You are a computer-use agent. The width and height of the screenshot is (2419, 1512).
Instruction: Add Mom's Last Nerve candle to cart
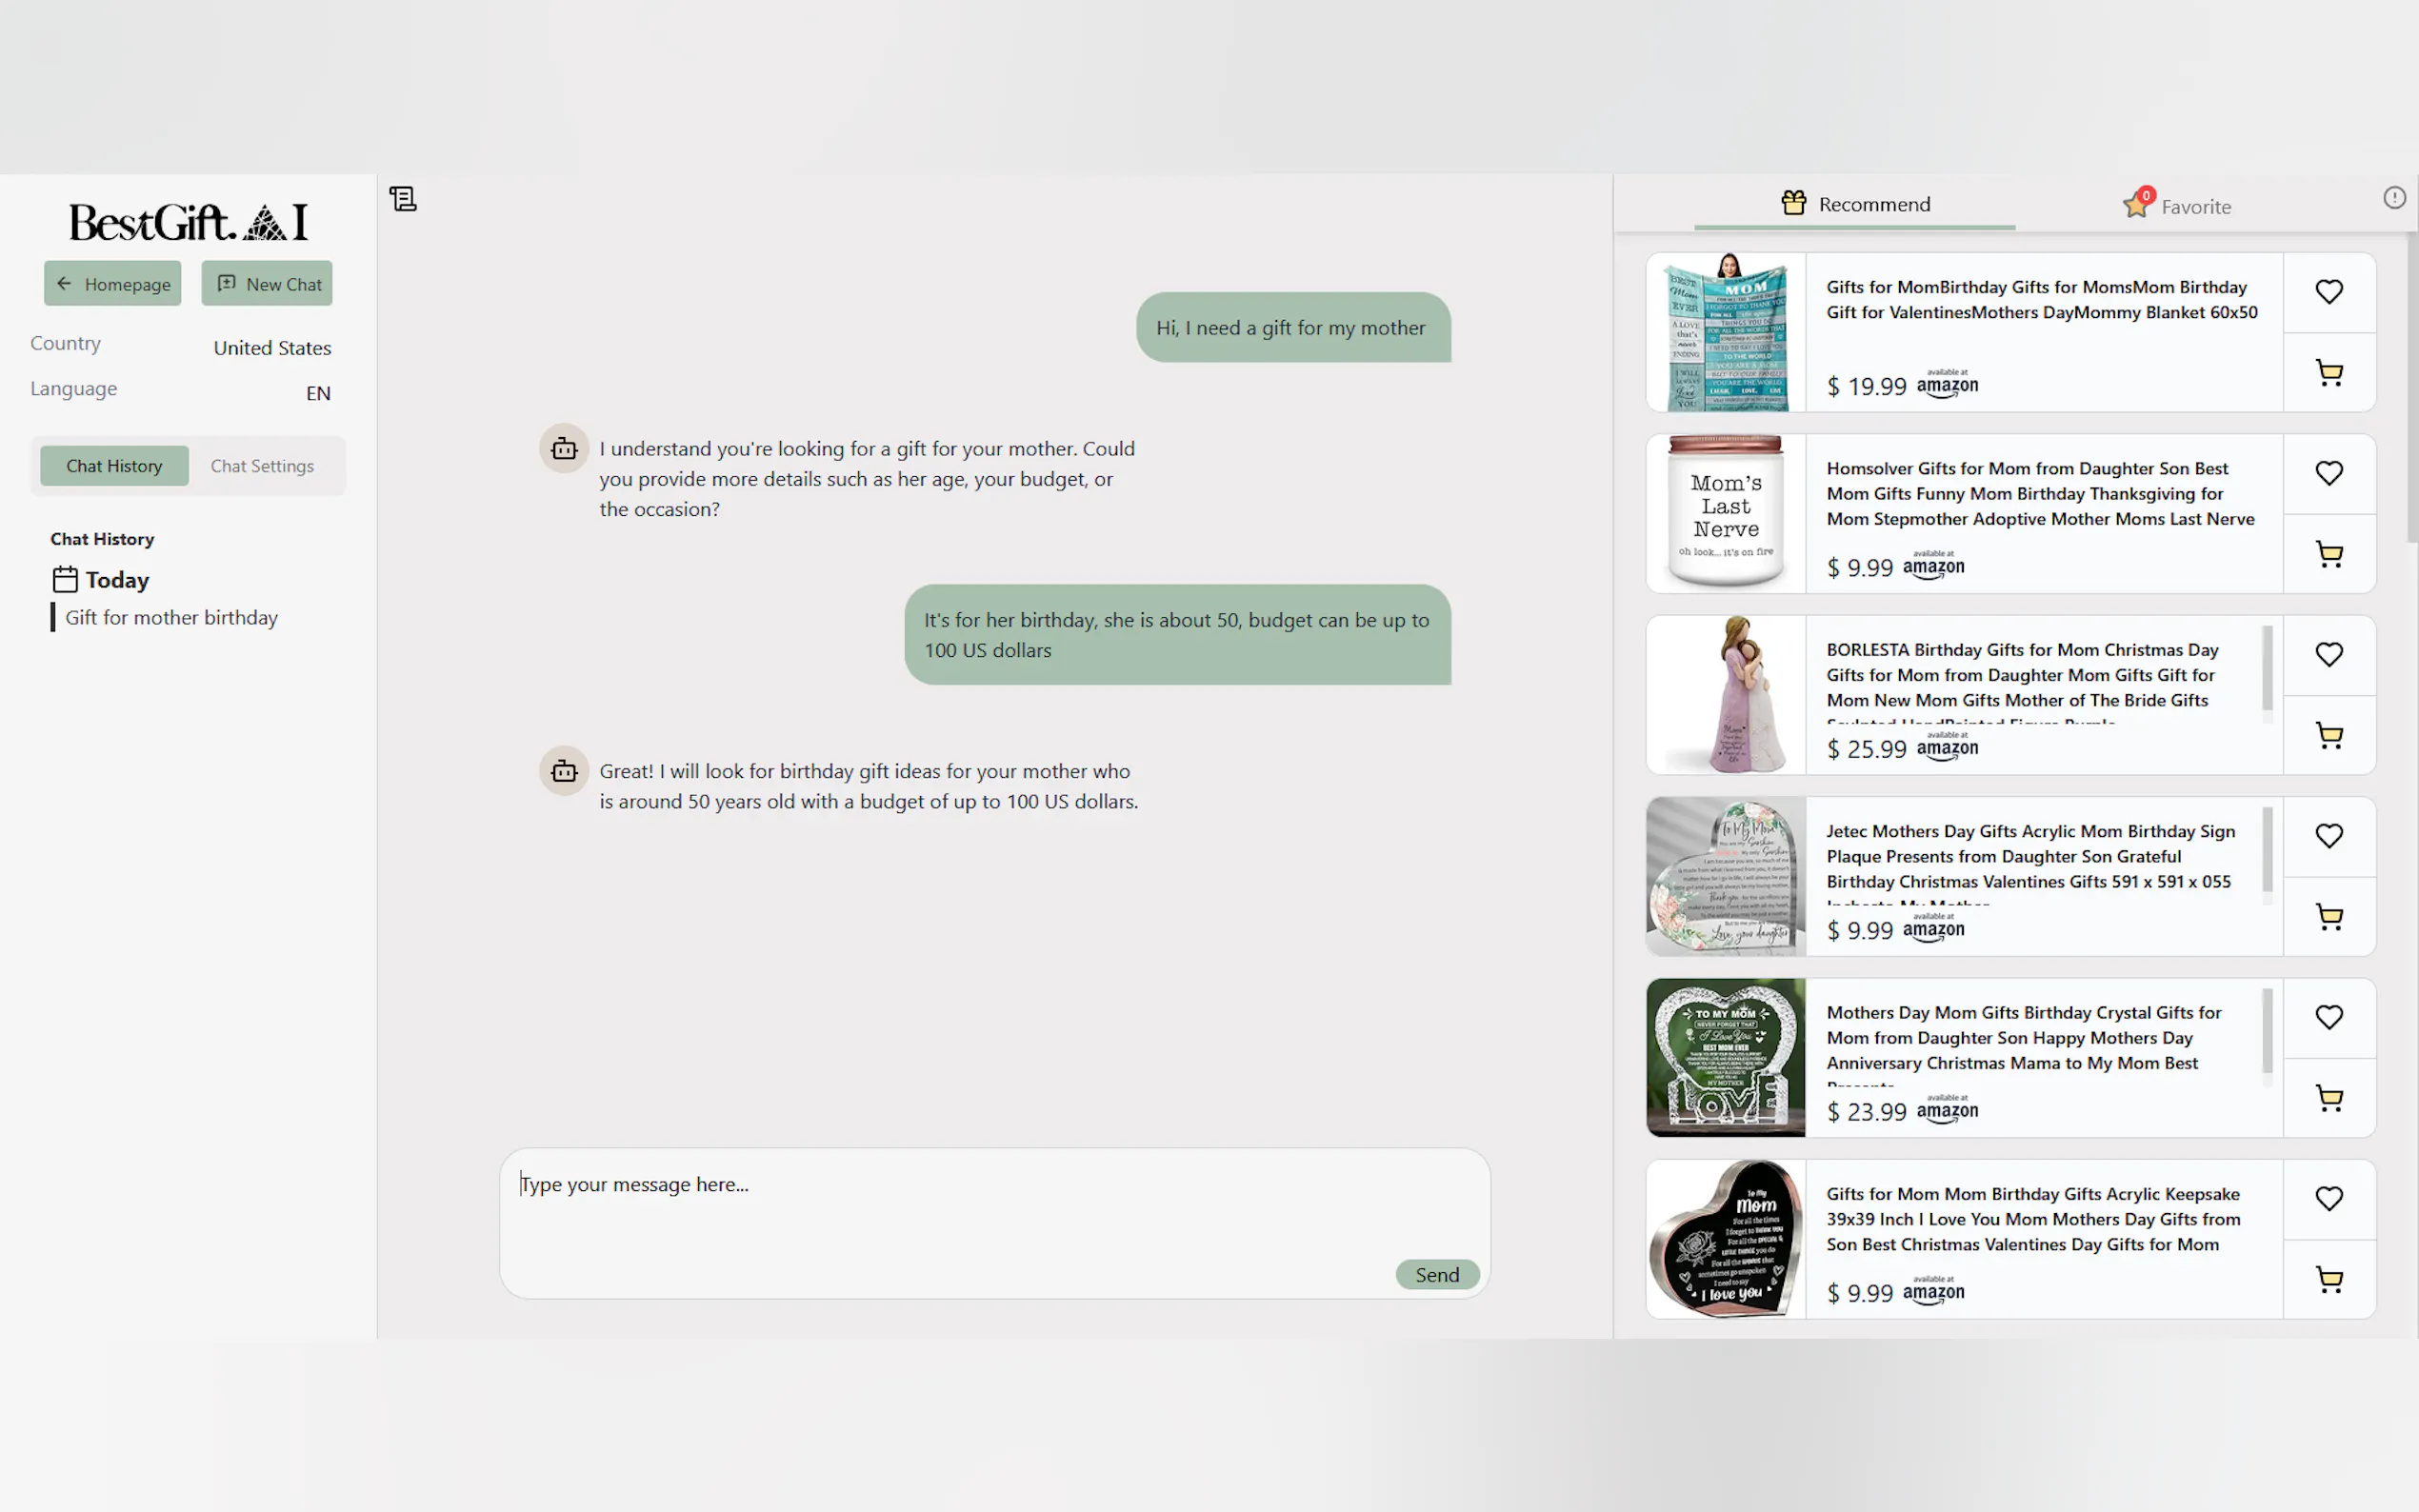2329,555
